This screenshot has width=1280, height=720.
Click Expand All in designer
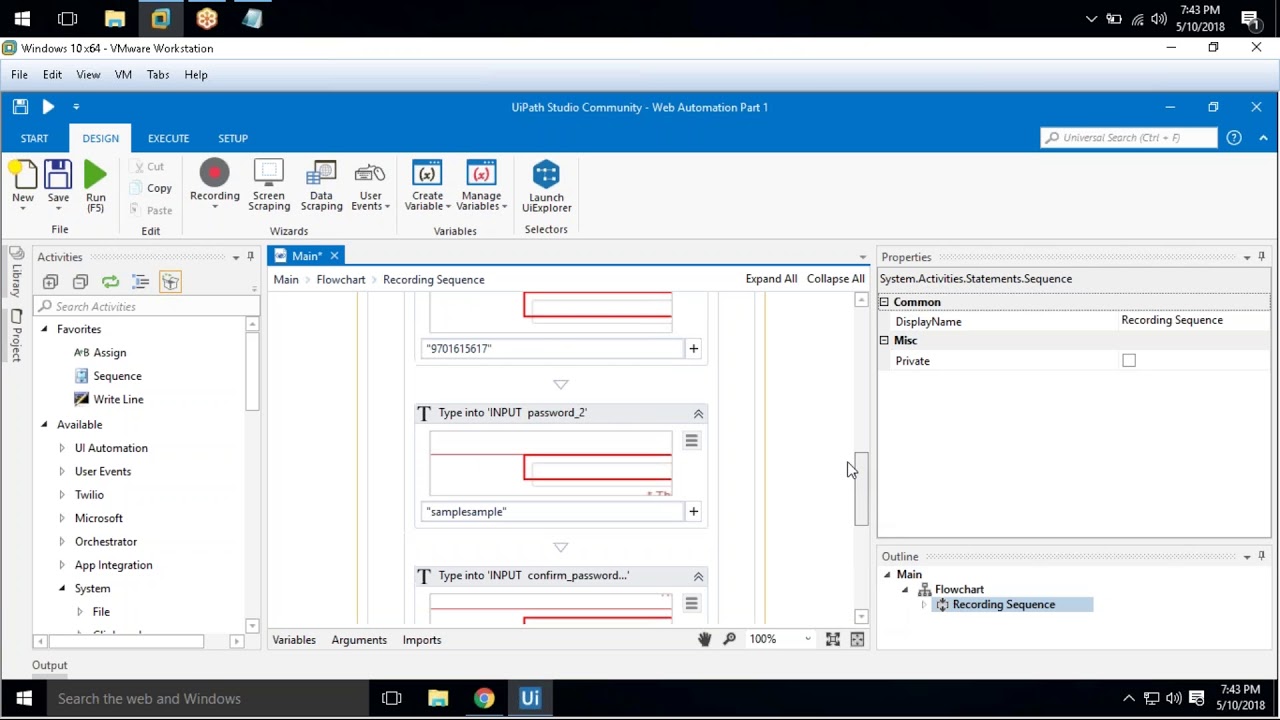coord(771,279)
